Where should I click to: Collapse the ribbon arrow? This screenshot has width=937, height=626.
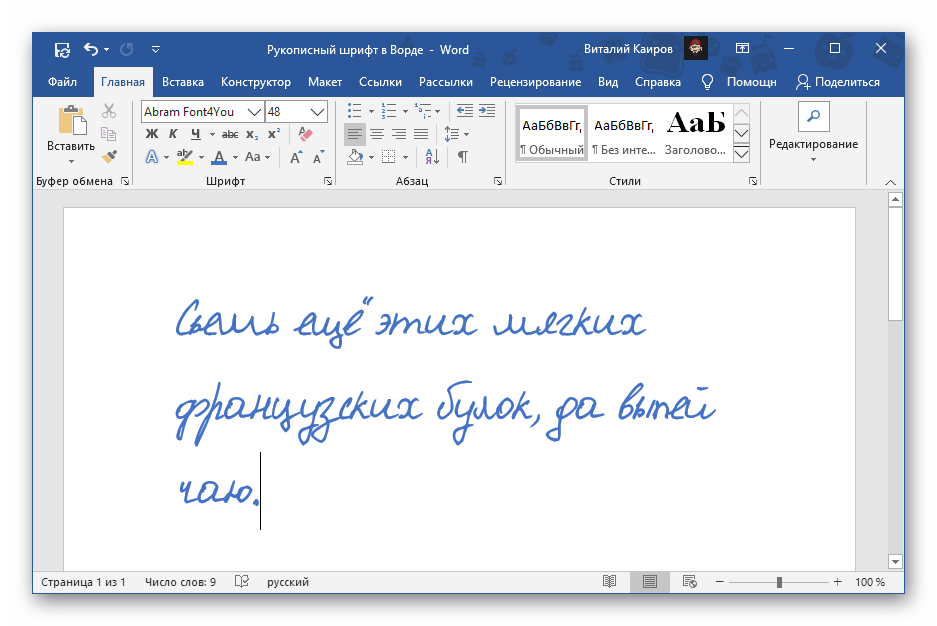tap(890, 182)
